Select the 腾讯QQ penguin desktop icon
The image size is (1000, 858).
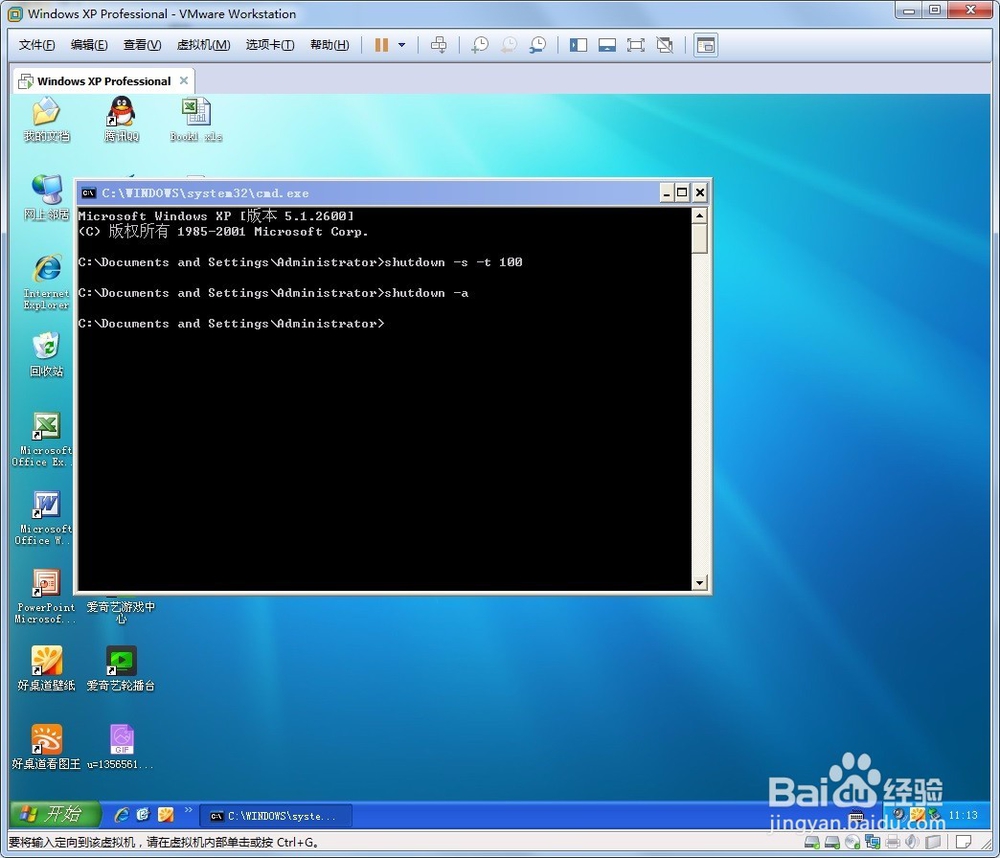click(121, 119)
